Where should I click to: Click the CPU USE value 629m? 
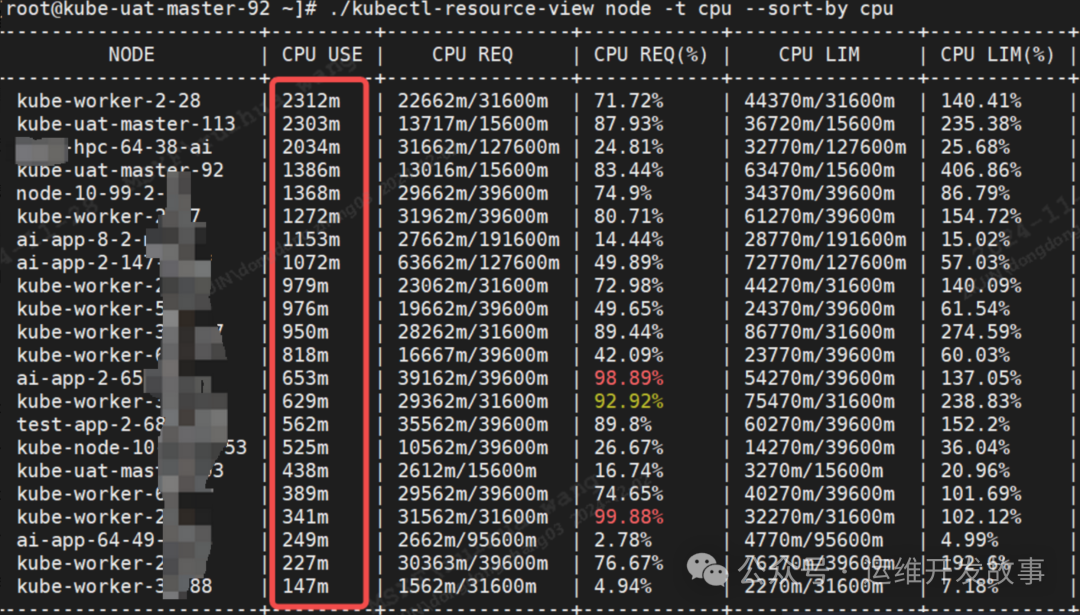coord(305,402)
